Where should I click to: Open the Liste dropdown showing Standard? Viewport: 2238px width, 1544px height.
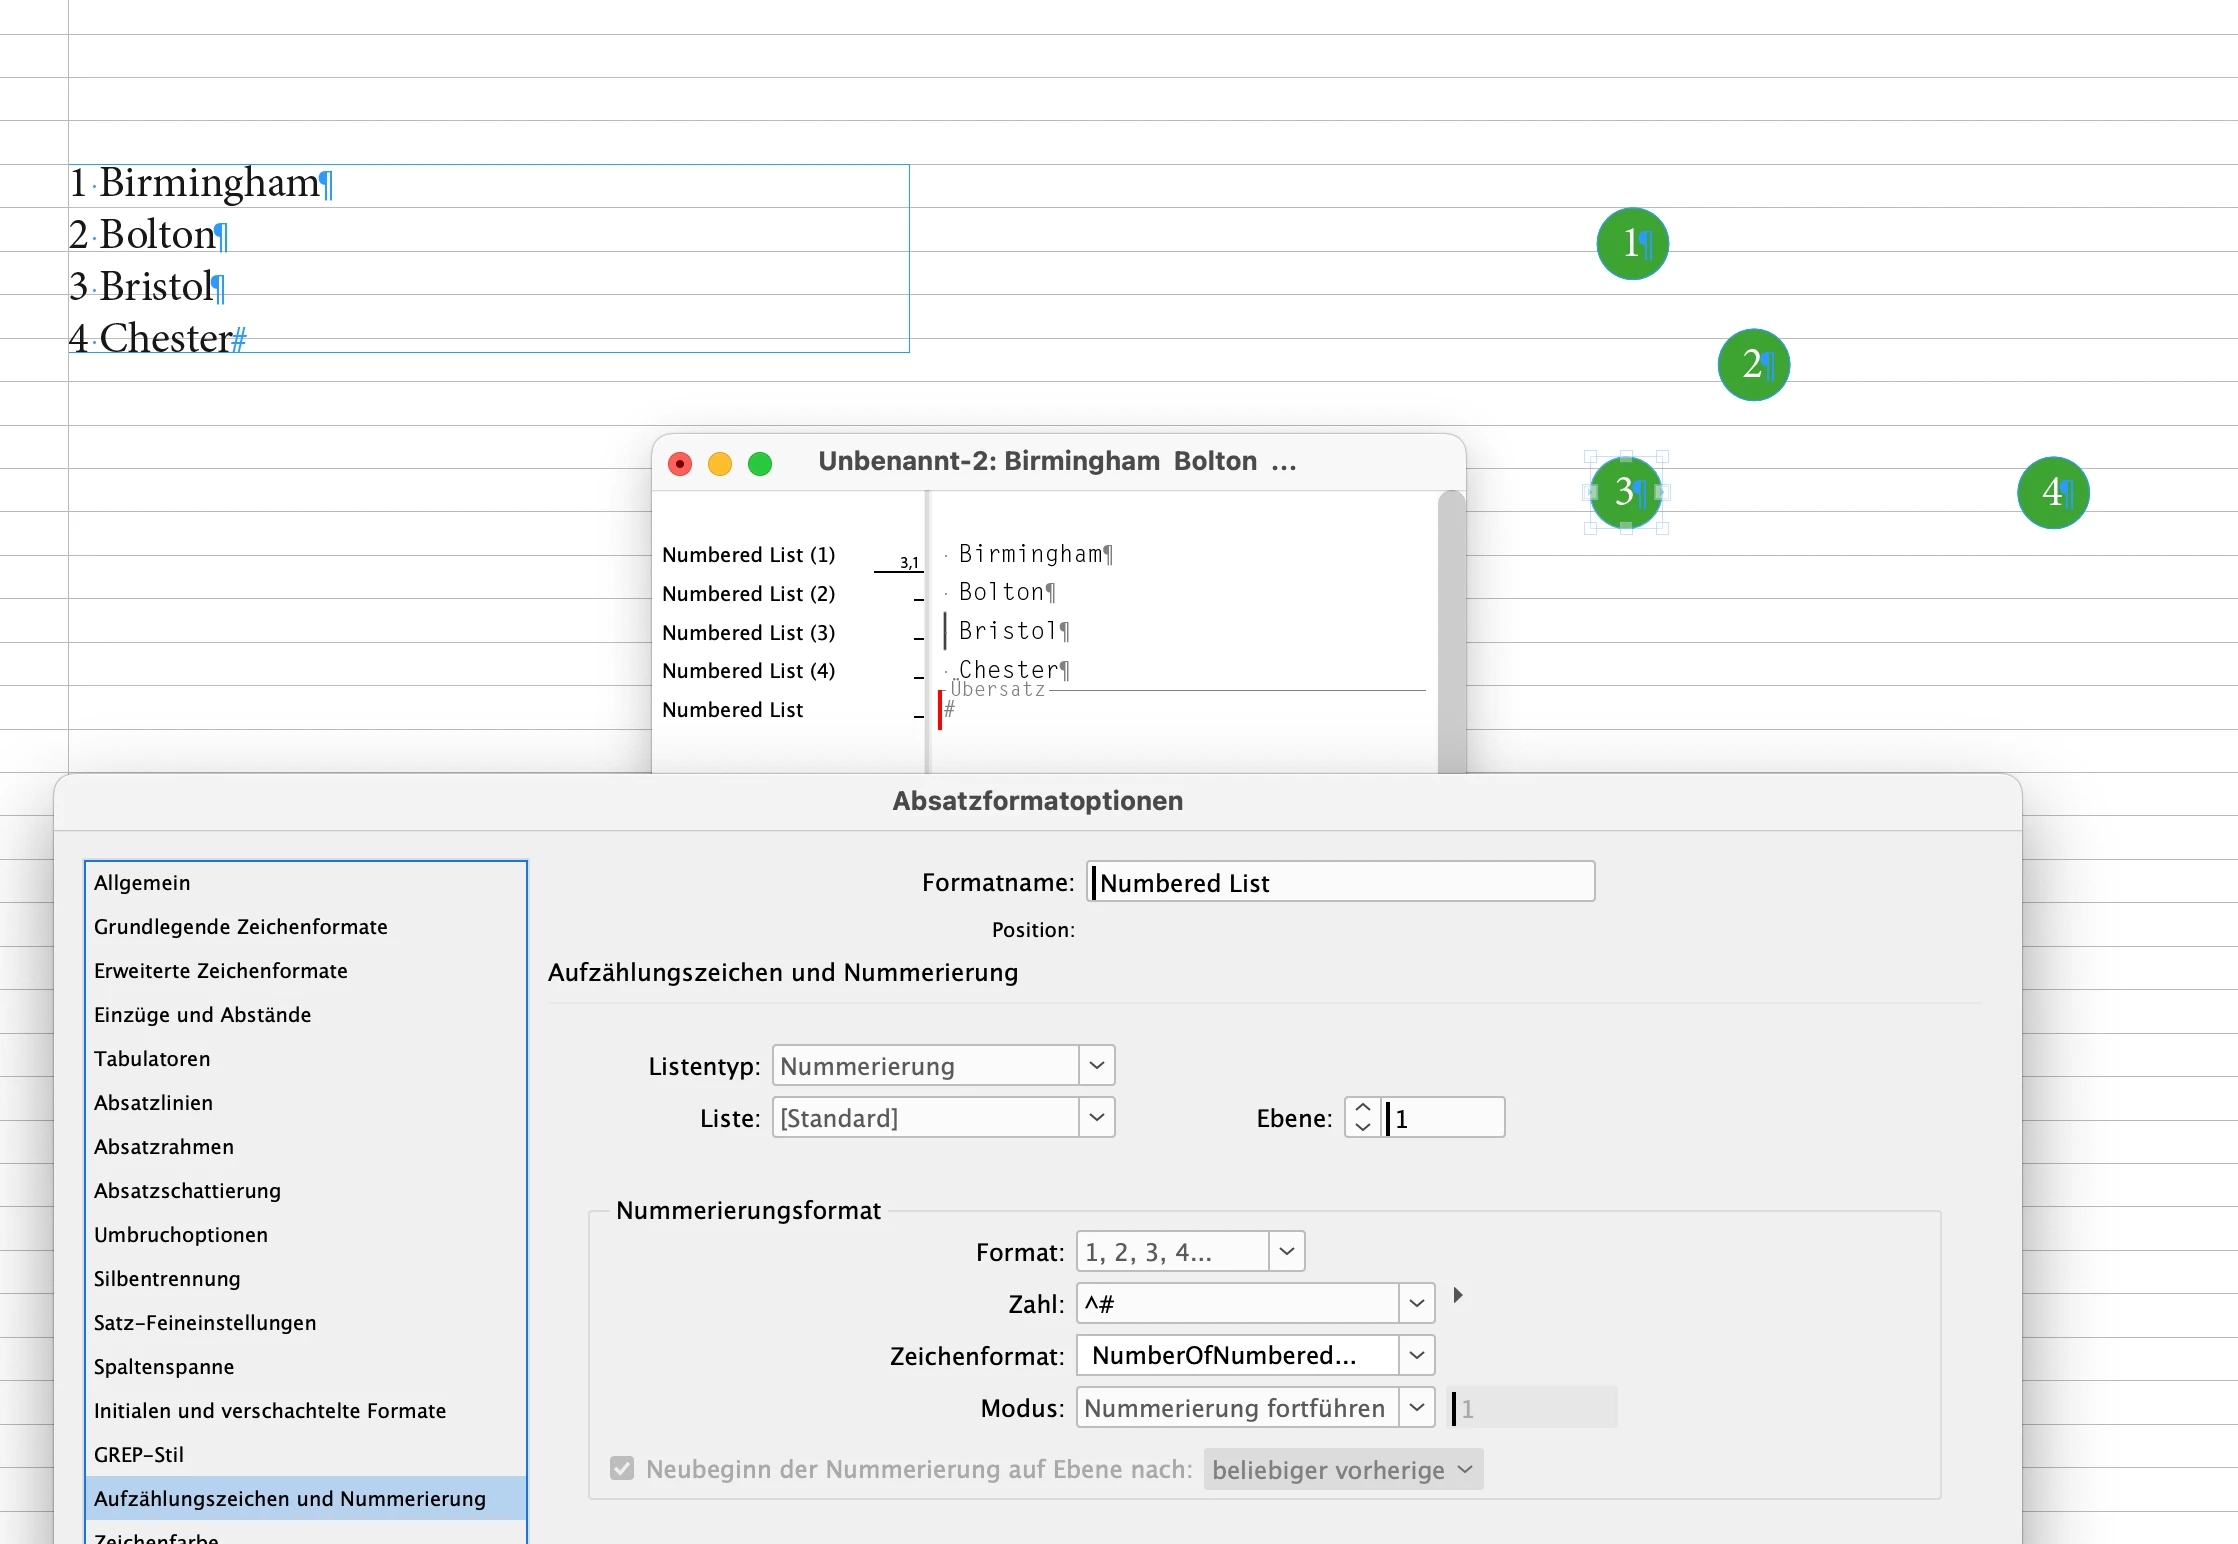pos(1096,1117)
